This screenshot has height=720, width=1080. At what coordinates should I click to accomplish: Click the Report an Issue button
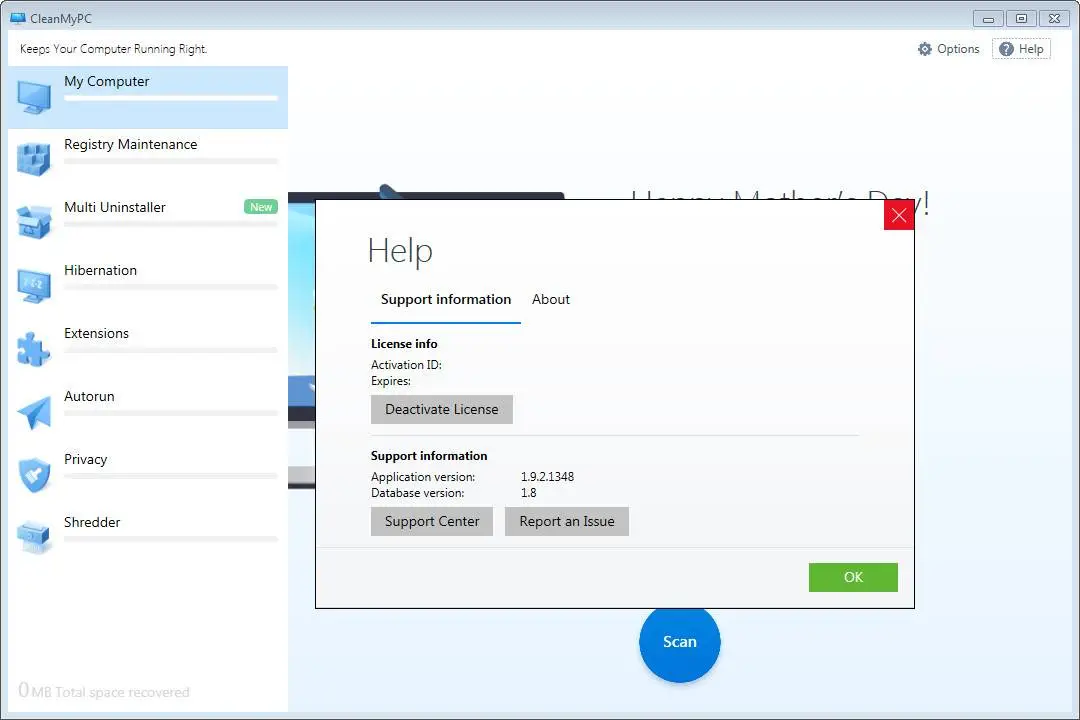click(567, 522)
